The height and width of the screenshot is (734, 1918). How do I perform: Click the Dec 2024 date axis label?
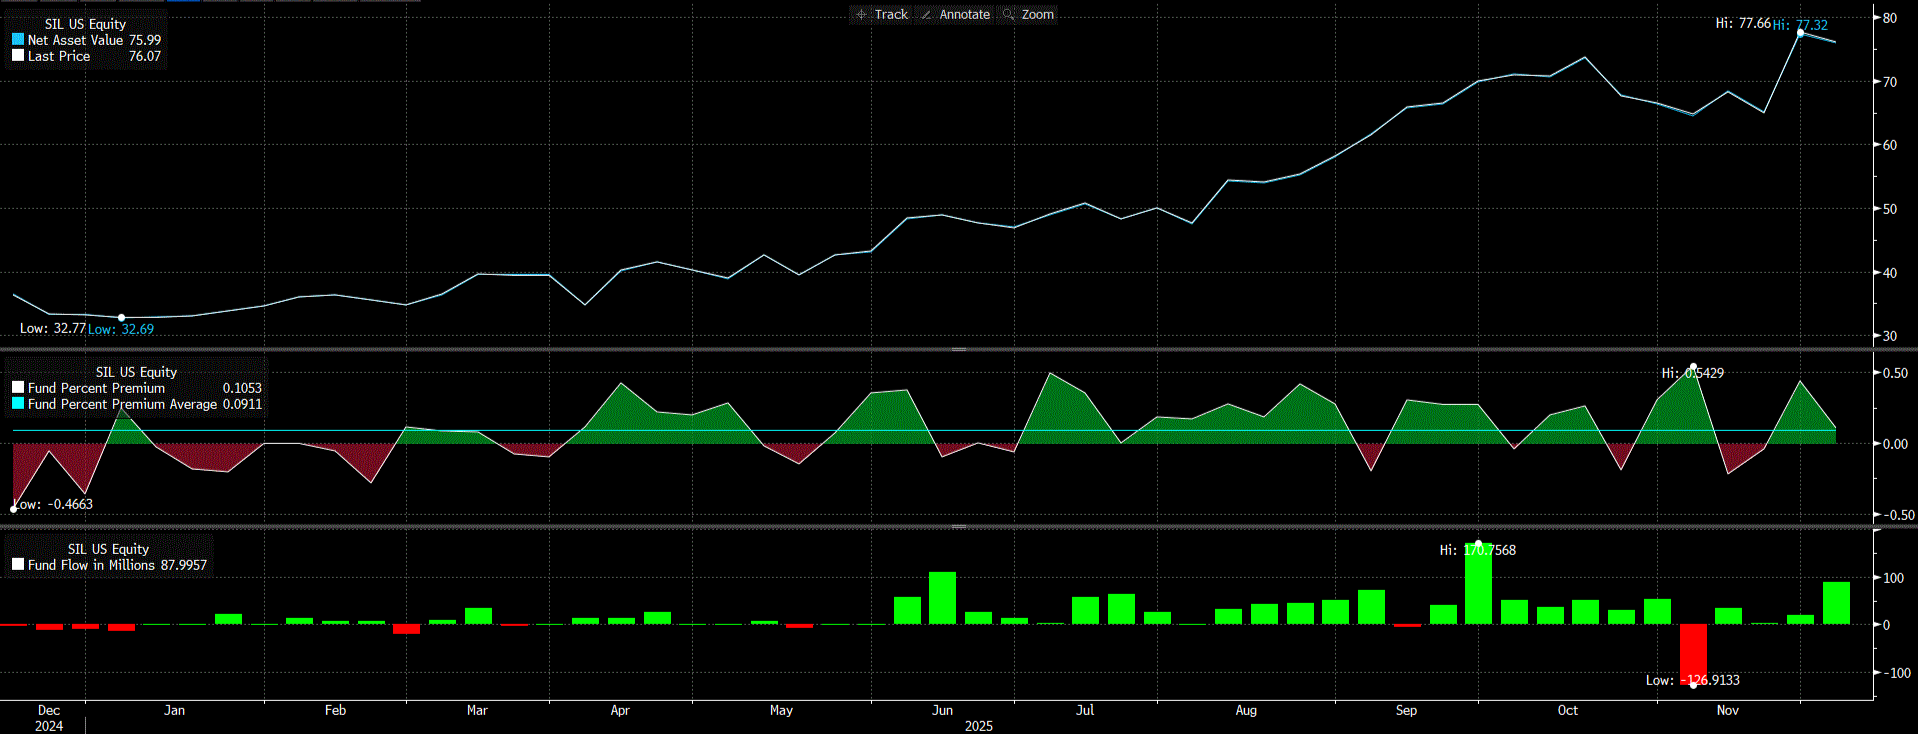pyautogui.click(x=49, y=718)
